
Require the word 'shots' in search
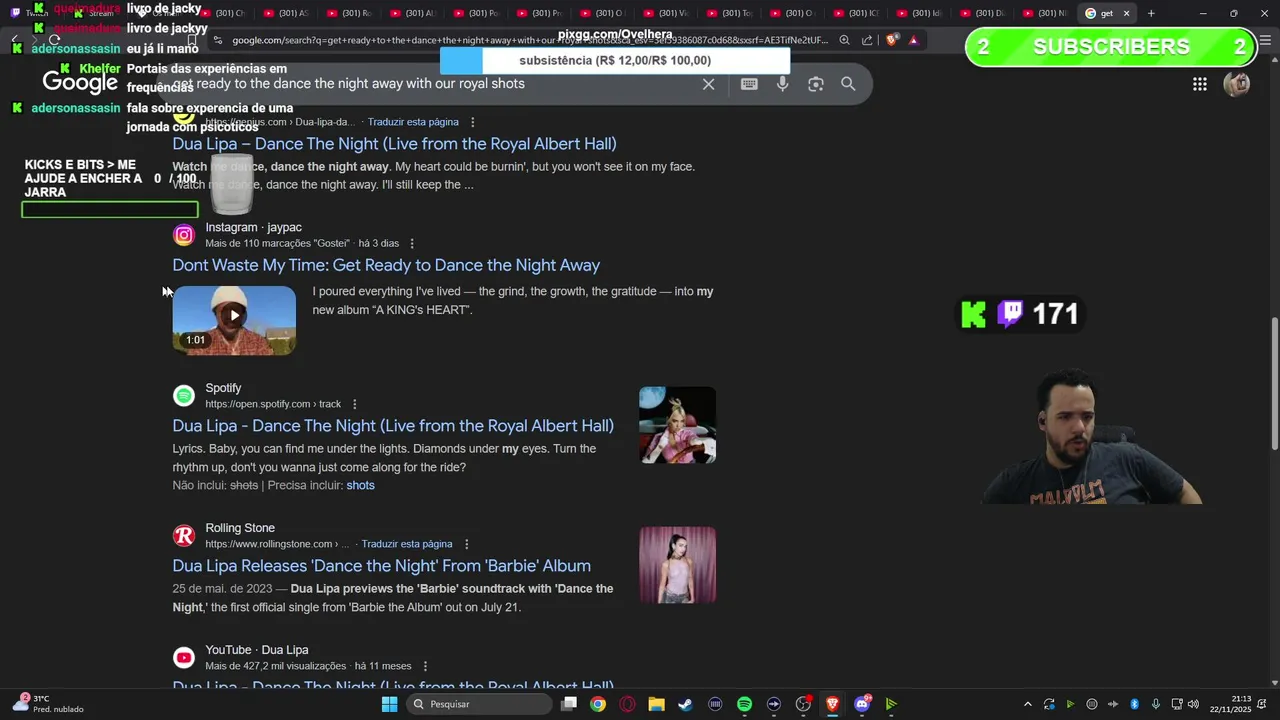(360, 485)
